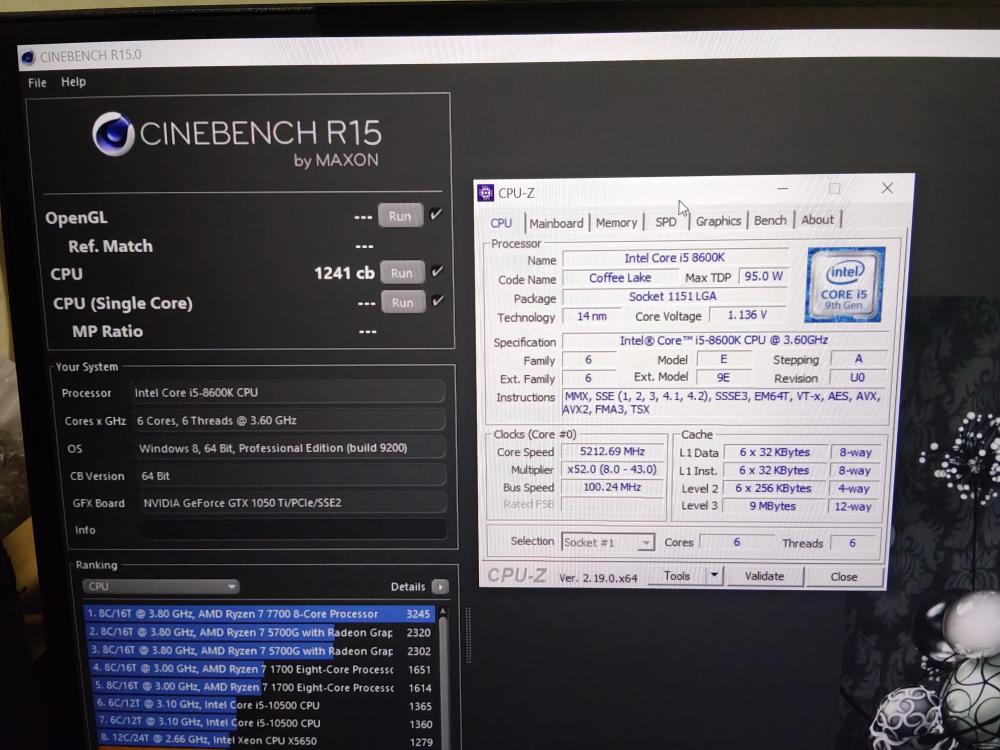Run the CPU (Single Core) benchmark

pyautogui.click(x=403, y=302)
